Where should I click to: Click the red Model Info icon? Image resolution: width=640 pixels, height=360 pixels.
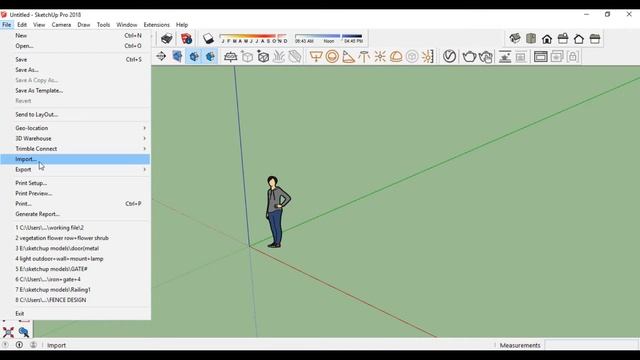[186, 39]
